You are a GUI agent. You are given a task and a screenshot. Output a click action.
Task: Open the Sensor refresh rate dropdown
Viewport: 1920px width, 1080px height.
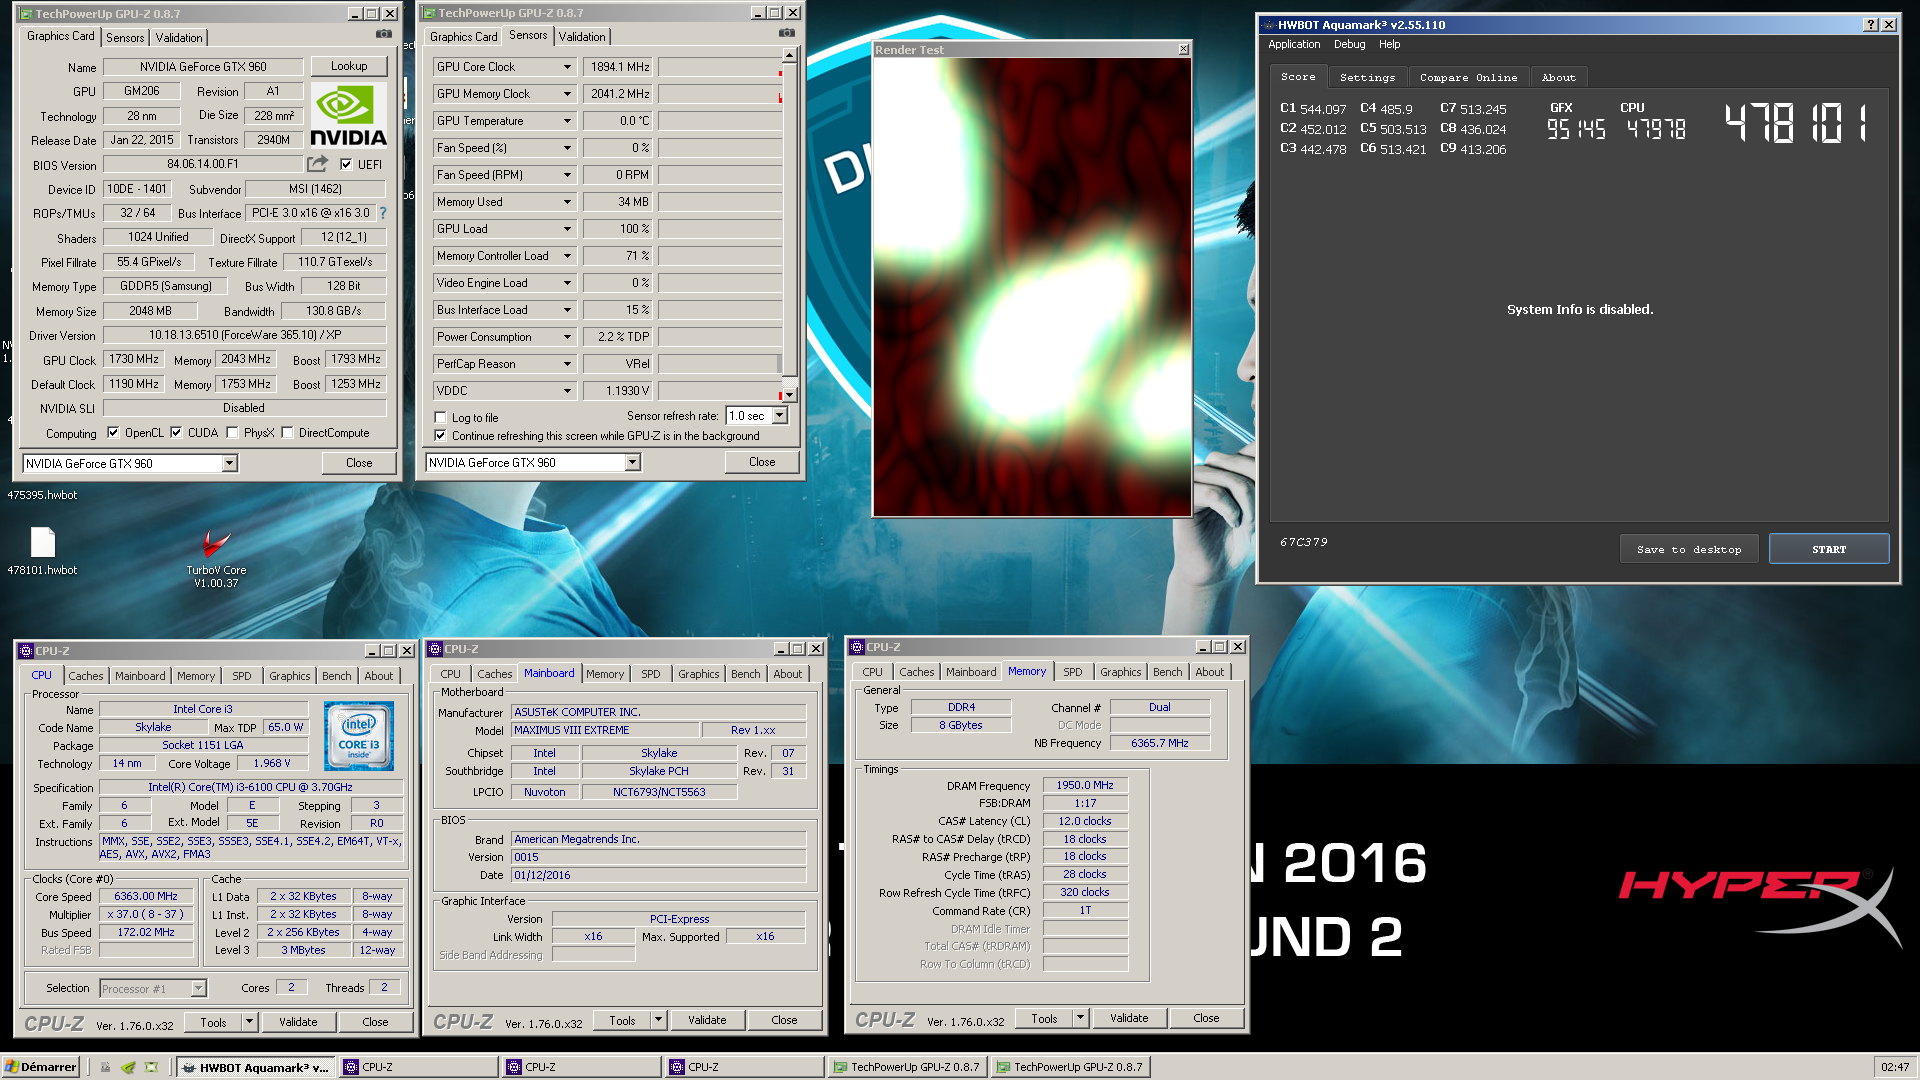pyautogui.click(x=779, y=416)
